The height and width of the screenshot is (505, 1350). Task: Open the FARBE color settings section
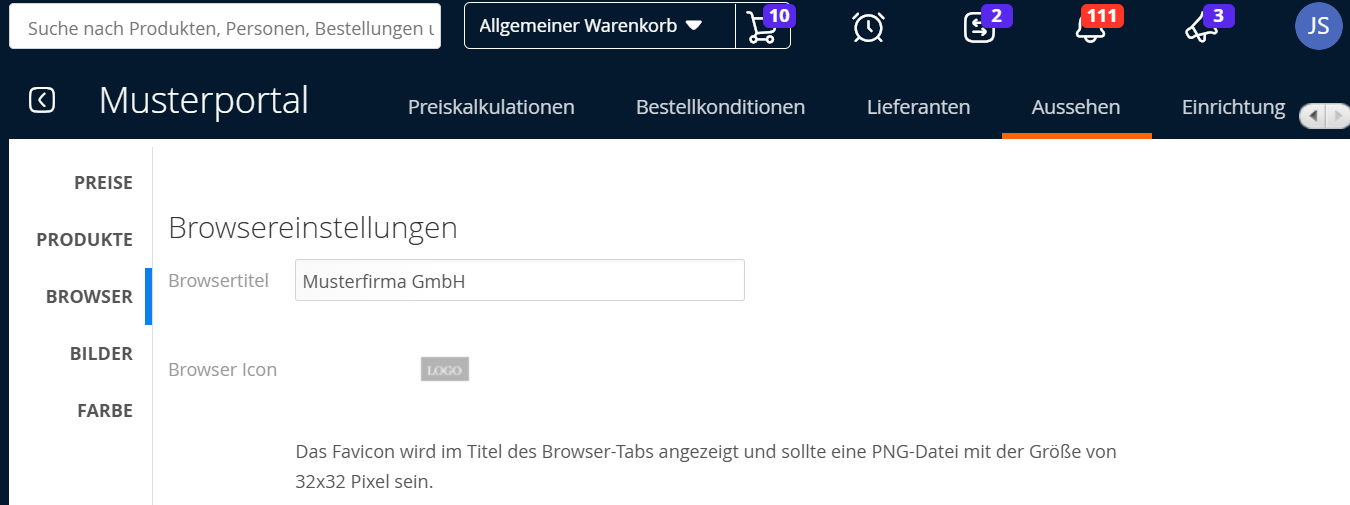[x=104, y=411]
